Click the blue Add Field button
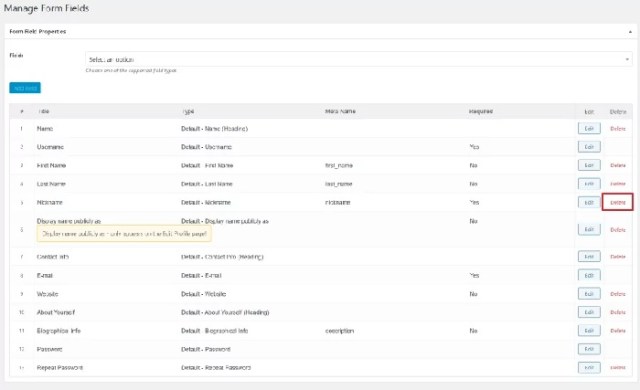The width and height of the screenshot is (640, 390). pos(25,88)
